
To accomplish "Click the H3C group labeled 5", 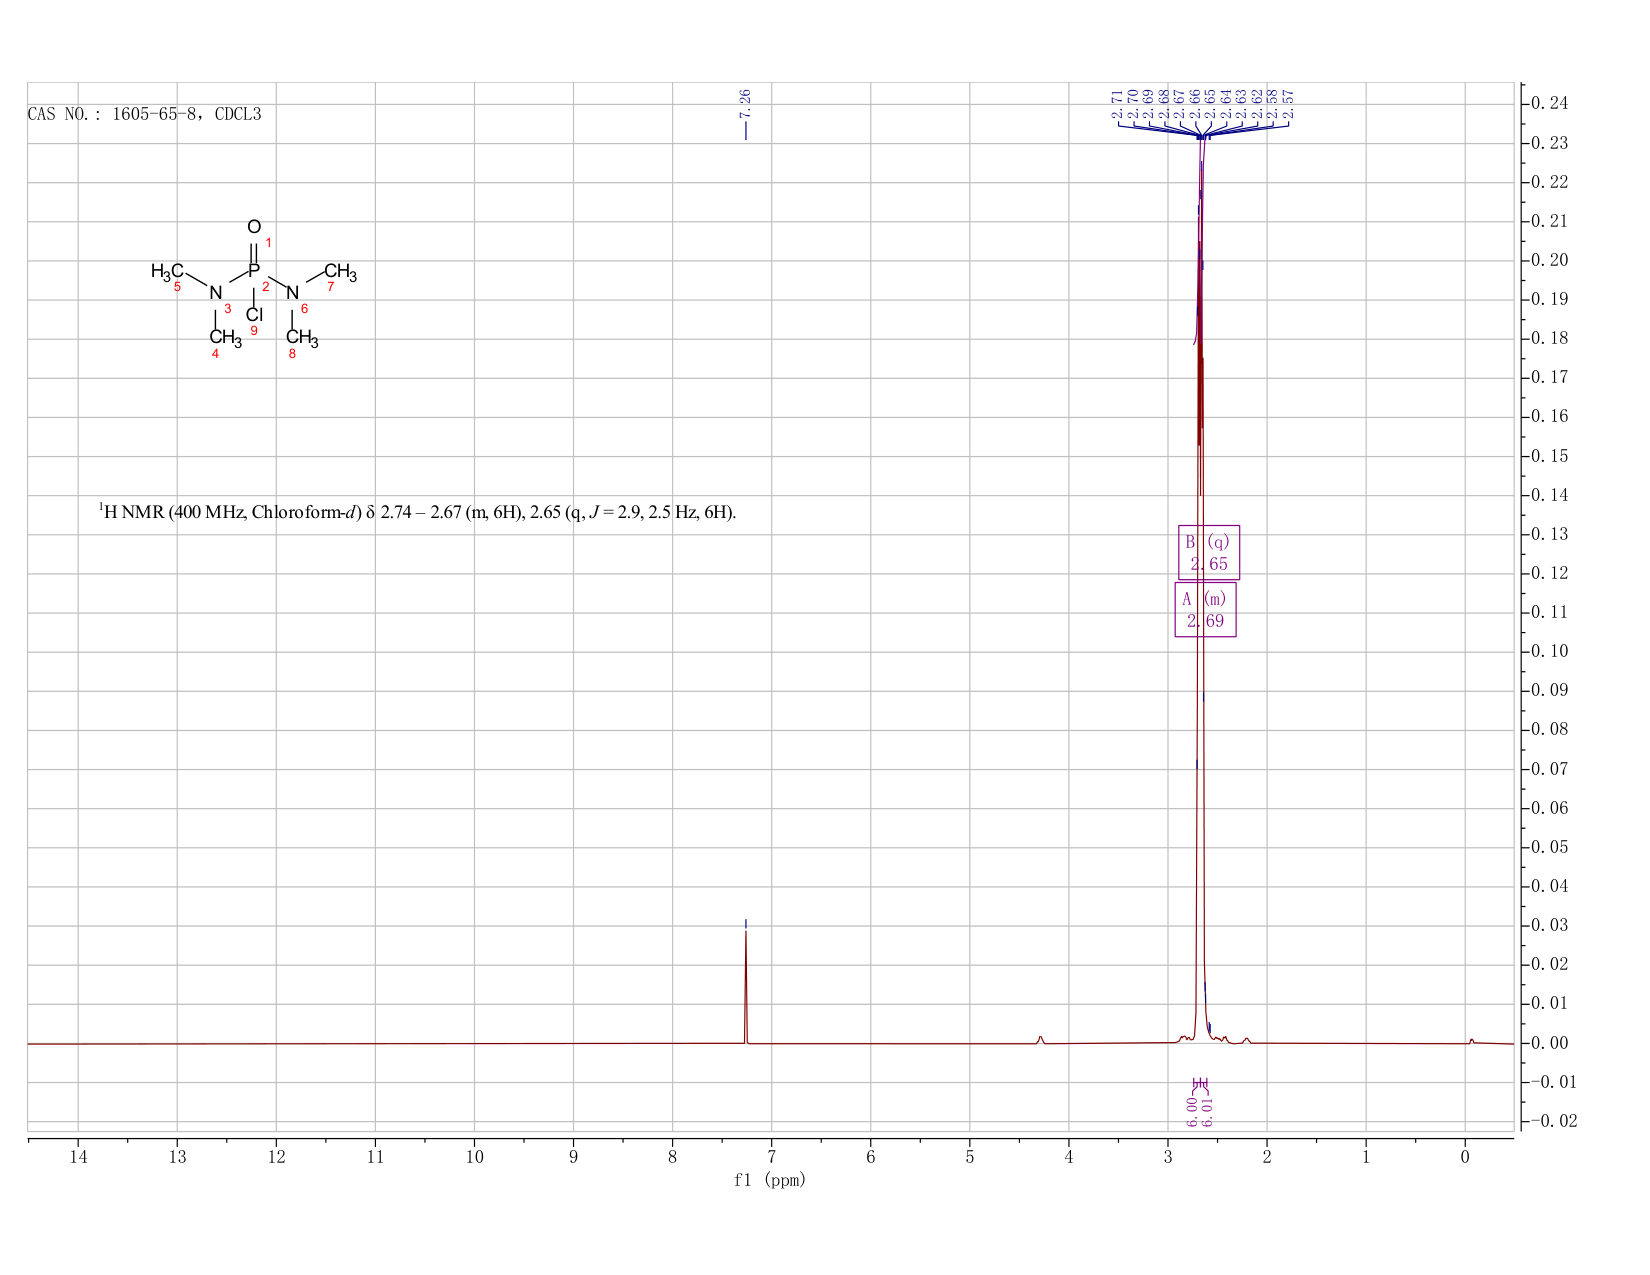I will 167,272.
